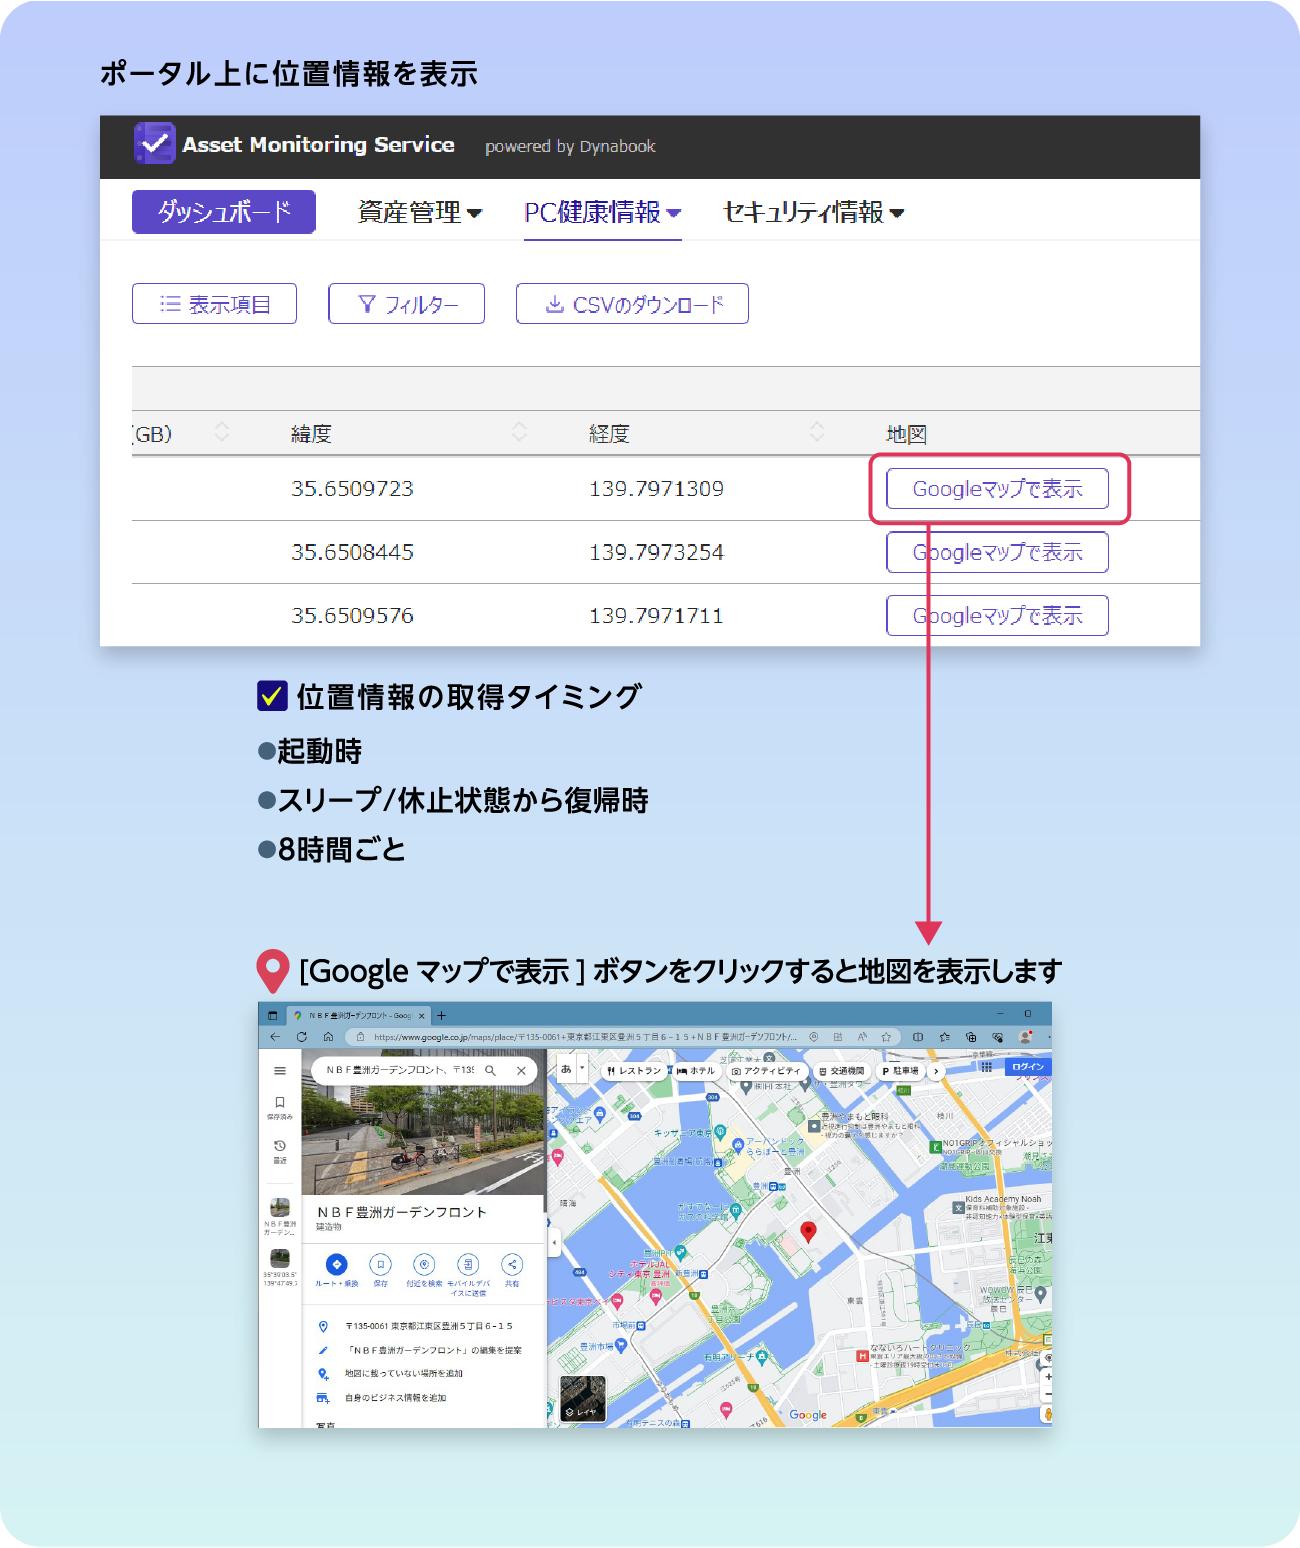This screenshot has width=1300, height=1548.
Task: Clear the Maps search with X icon
Action: tap(521, 1070)
